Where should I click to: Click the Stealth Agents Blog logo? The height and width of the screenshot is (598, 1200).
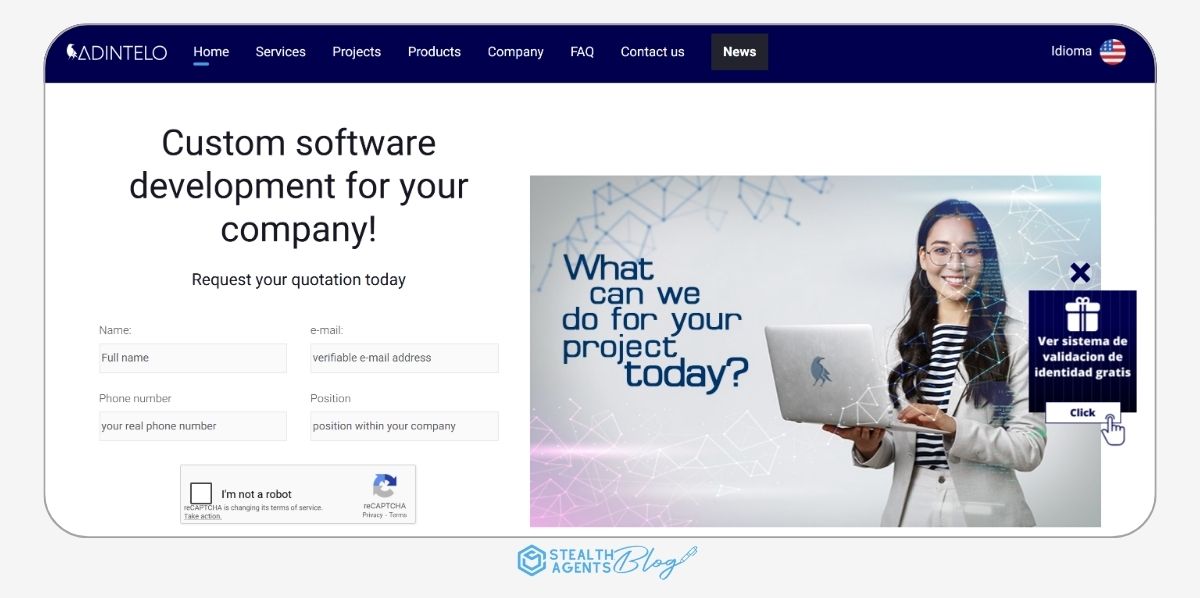pos(606,561)
